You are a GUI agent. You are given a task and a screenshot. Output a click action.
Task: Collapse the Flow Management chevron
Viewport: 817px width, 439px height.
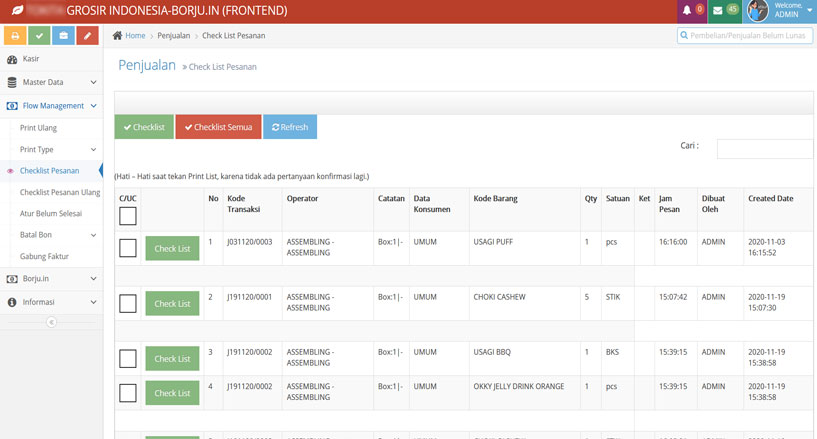click(x=93, y=106)
